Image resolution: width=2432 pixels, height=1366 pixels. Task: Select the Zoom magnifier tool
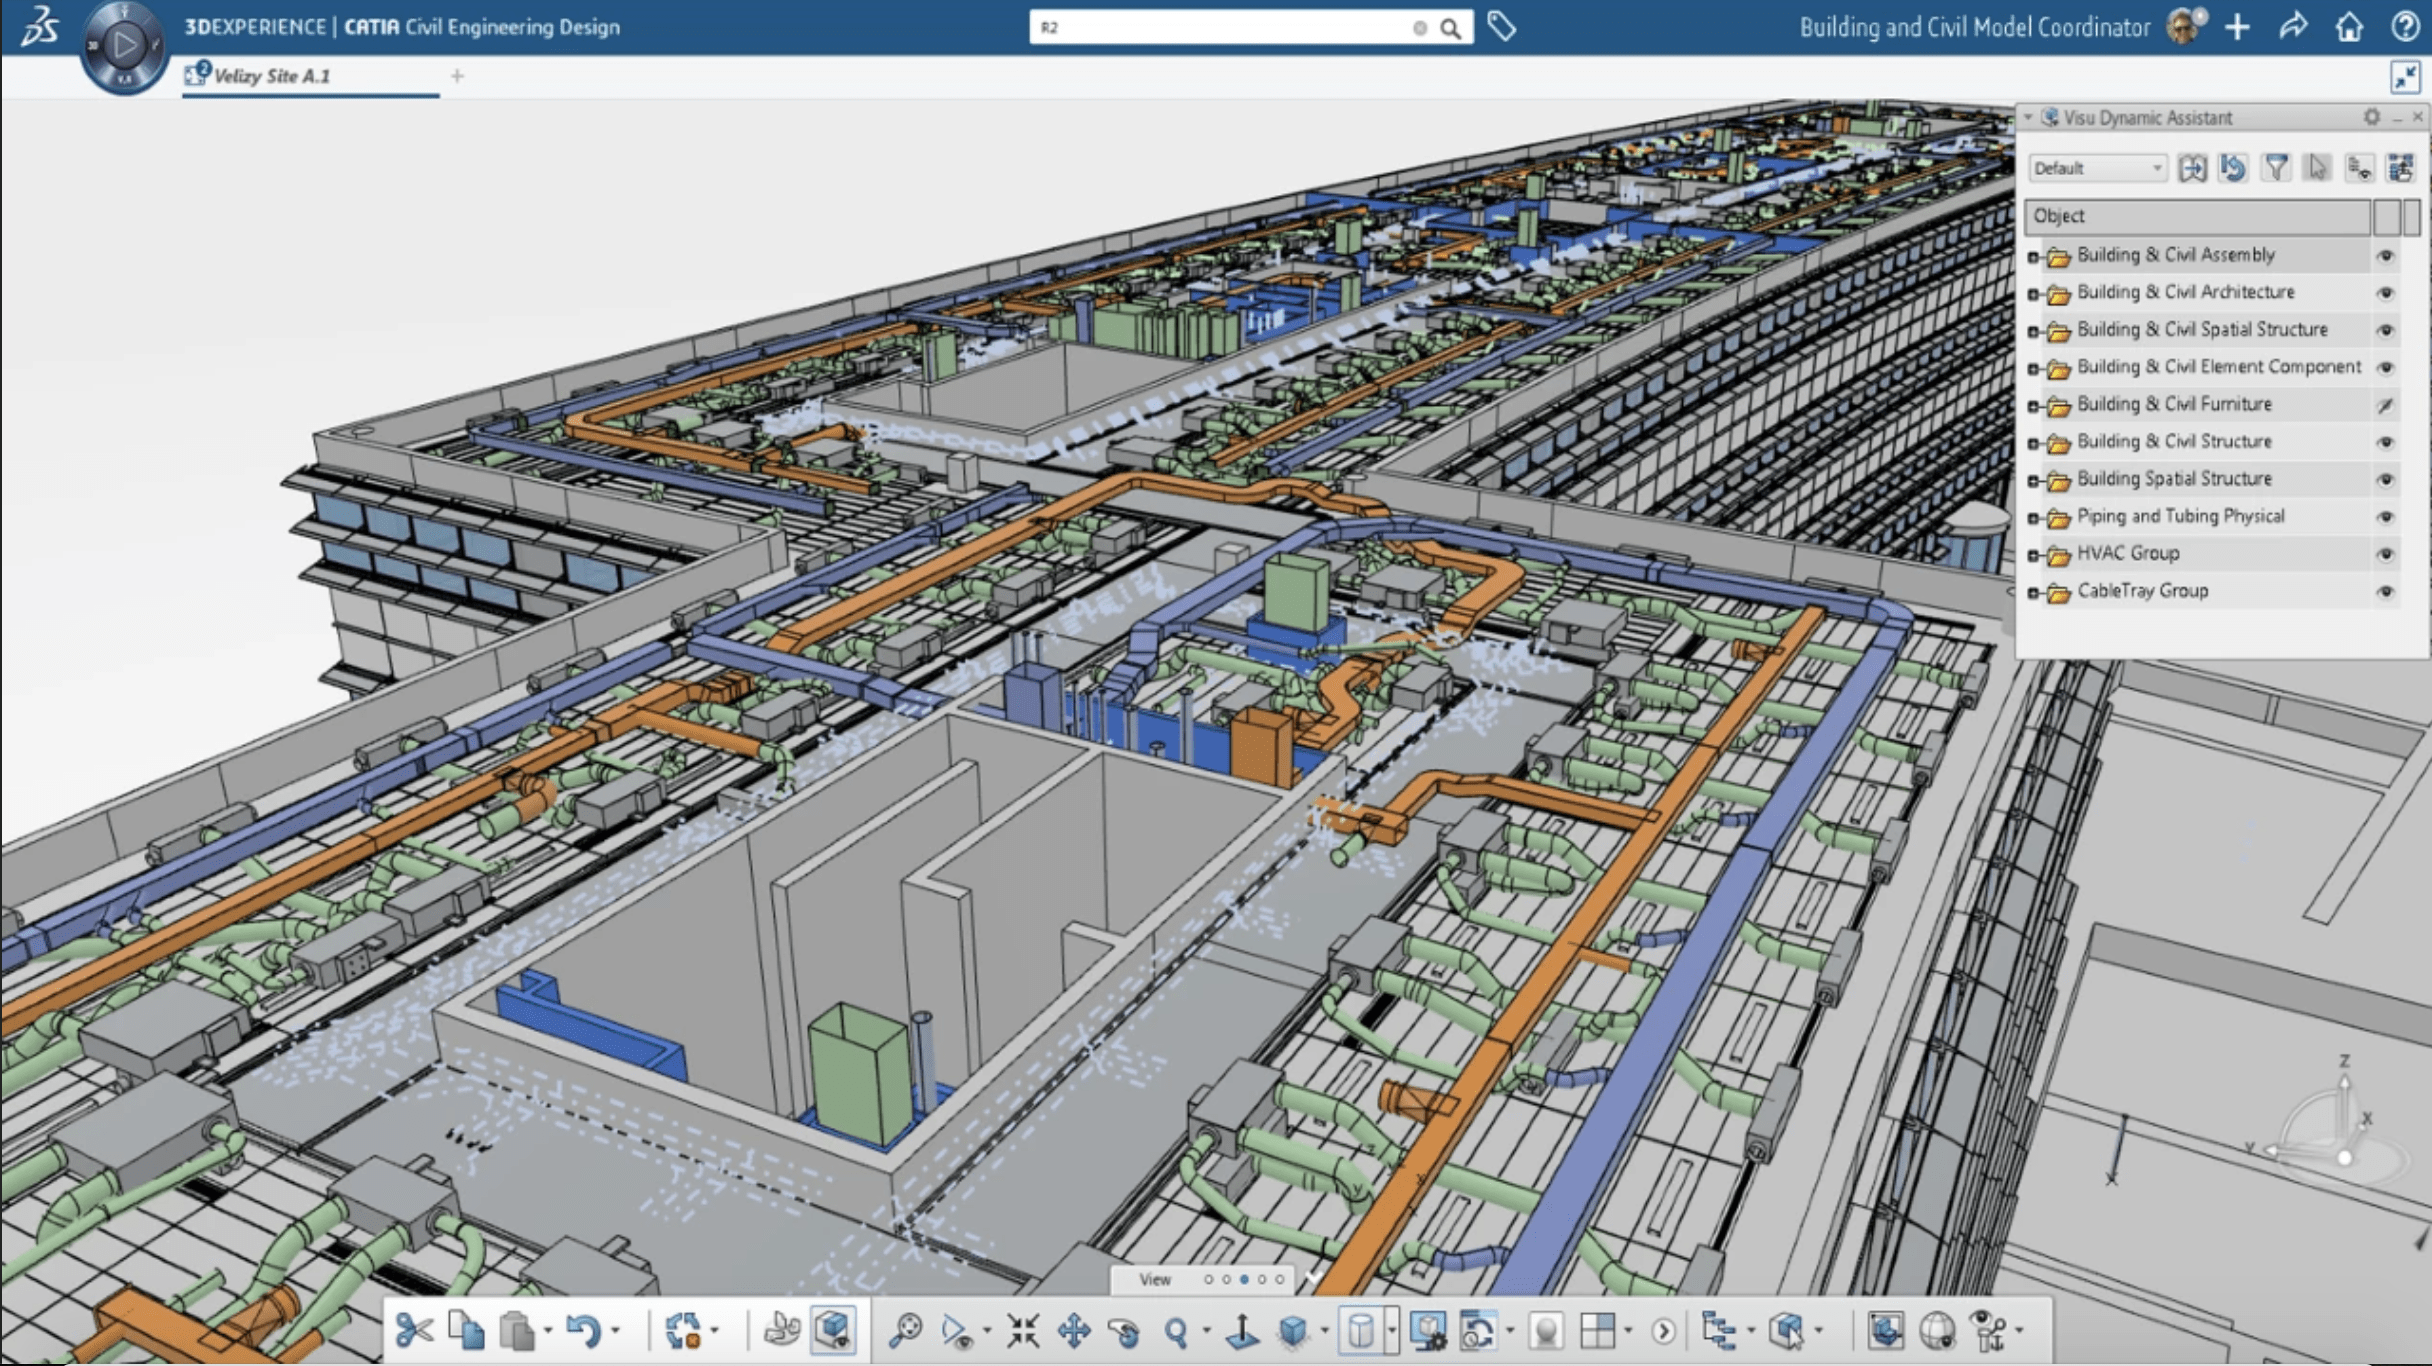click(1176, 1331)
